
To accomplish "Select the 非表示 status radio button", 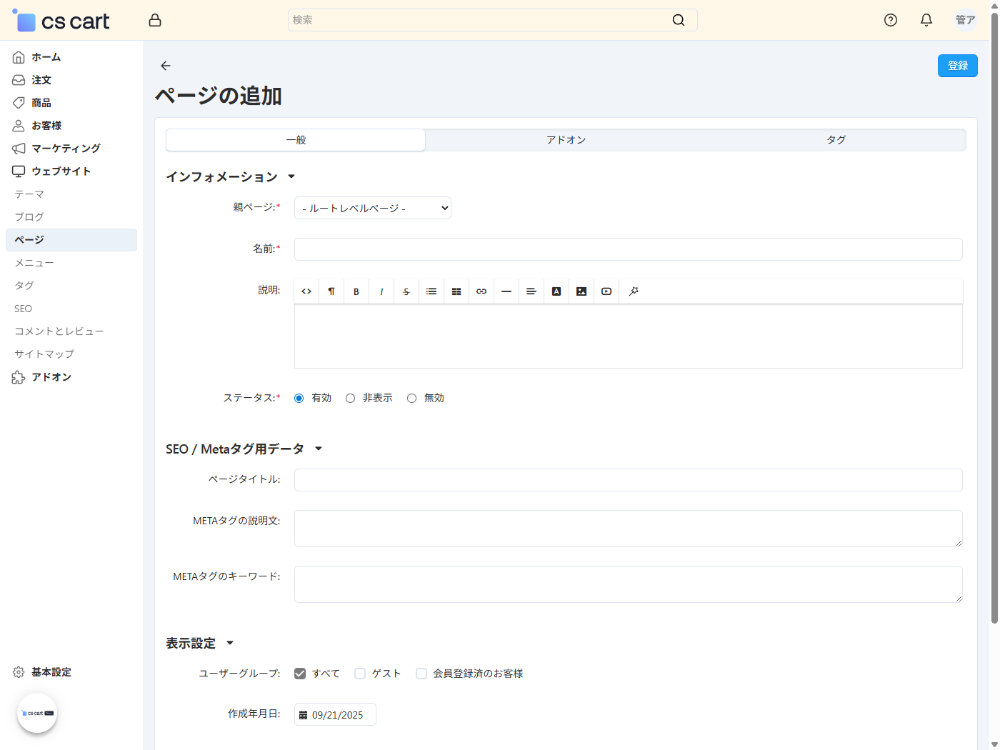I will (x=351, y=398).
